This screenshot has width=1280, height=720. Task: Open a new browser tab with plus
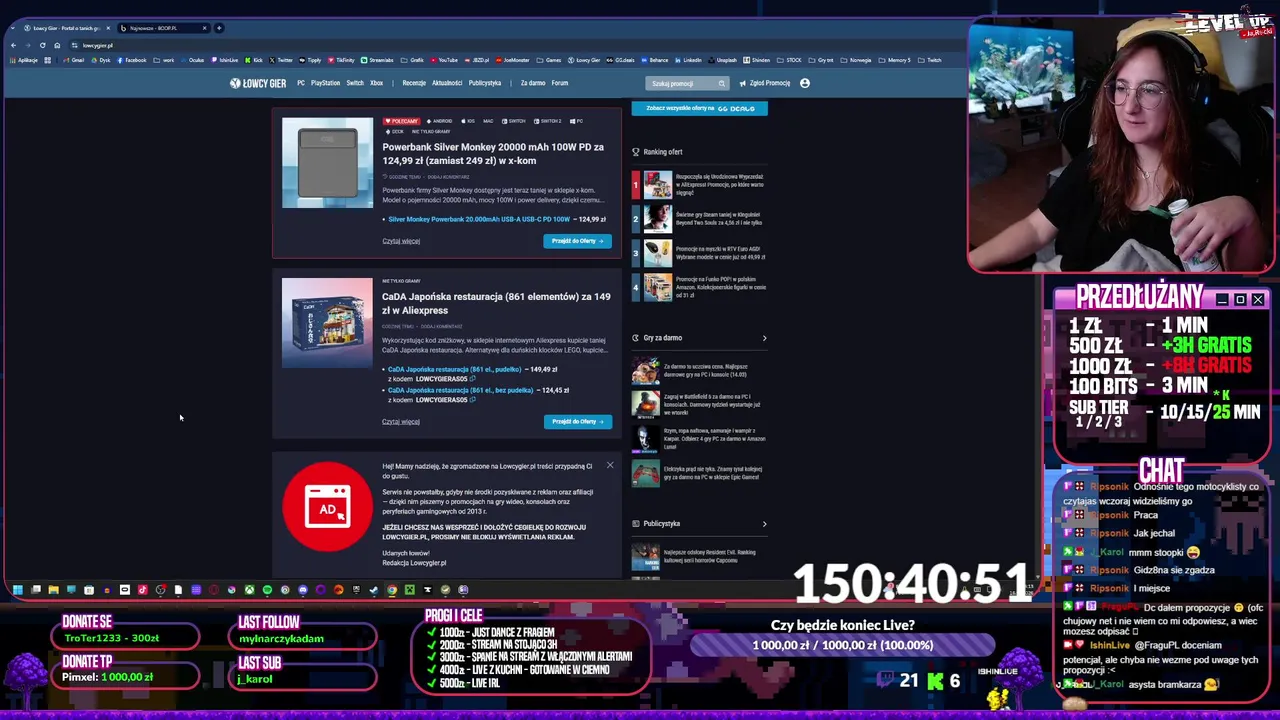tap(219, 28)
